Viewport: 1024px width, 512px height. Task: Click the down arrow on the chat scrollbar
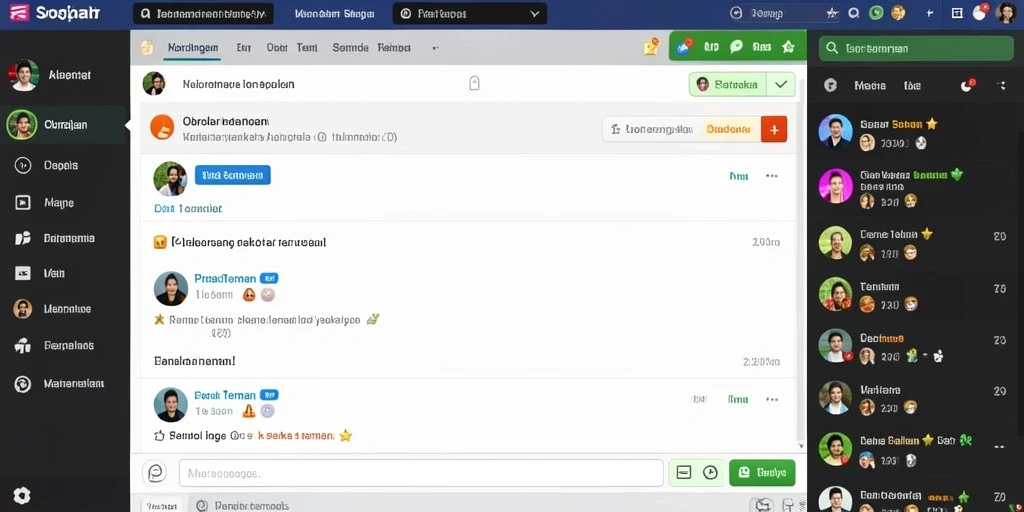pyautogui.click(x=801, y=446)
